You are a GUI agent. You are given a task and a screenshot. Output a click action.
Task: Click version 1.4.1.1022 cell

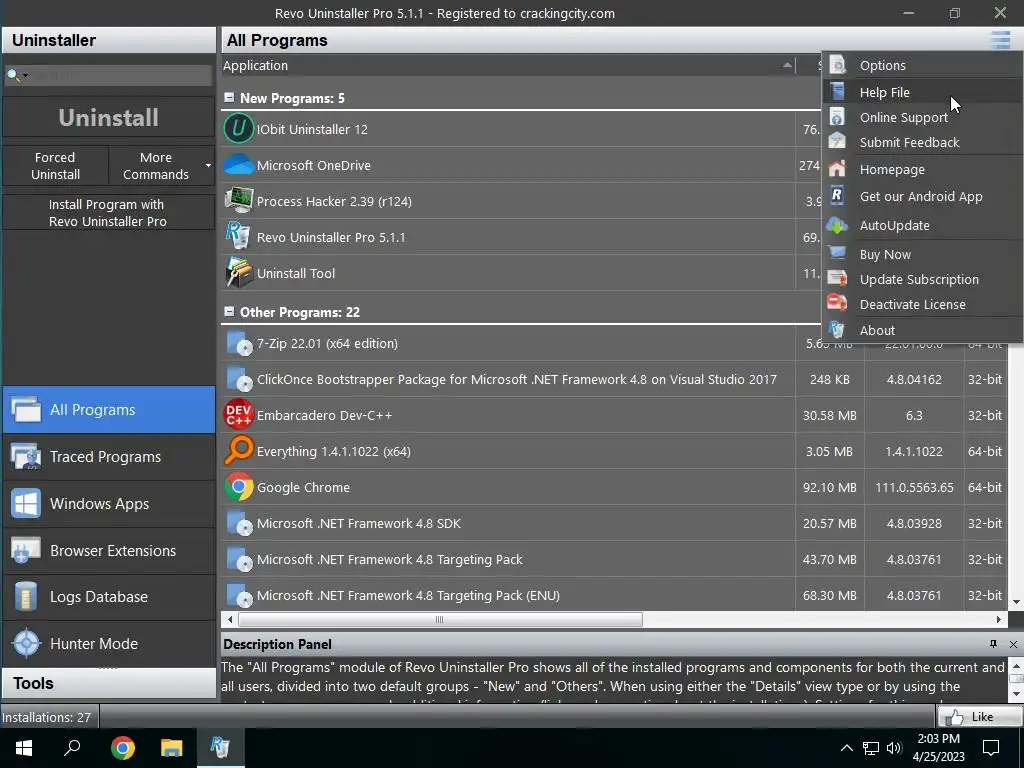tap(914, 451)
